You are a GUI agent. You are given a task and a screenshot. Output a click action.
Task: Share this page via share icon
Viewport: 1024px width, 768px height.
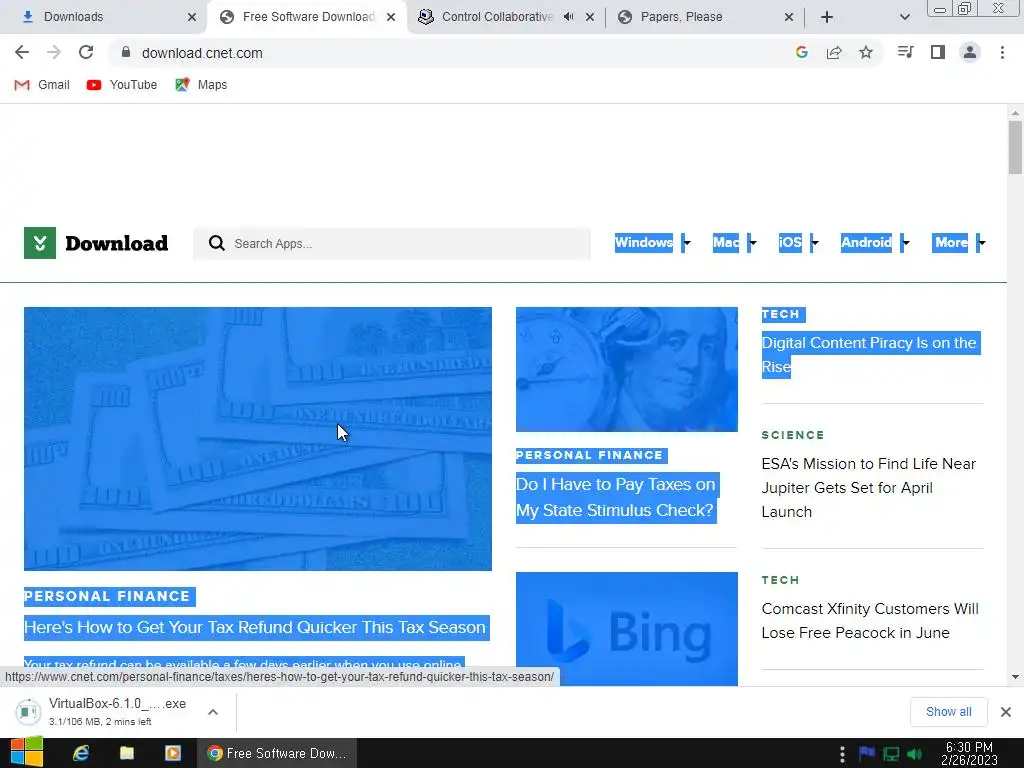pos(834,52)
